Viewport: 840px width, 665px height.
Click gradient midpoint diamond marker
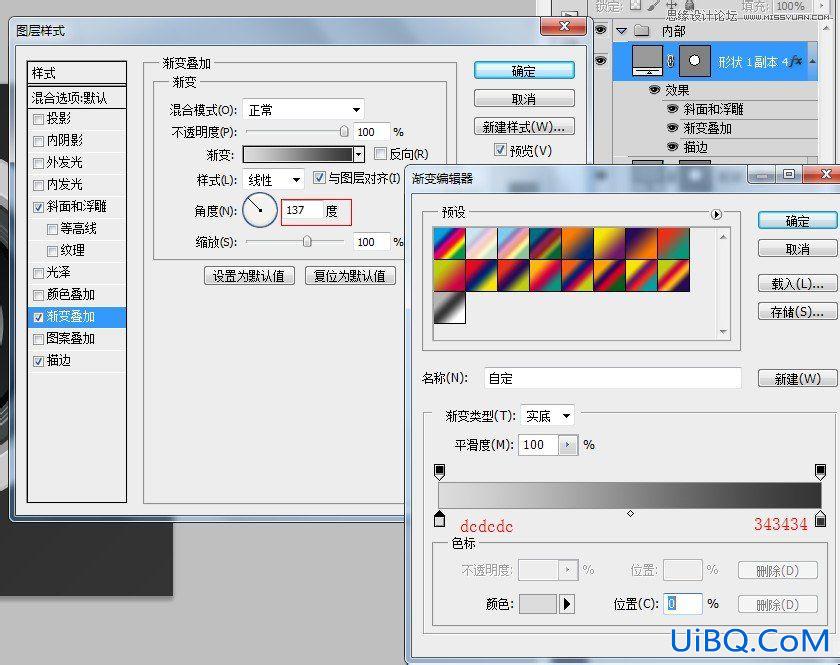tap(631, 513)
